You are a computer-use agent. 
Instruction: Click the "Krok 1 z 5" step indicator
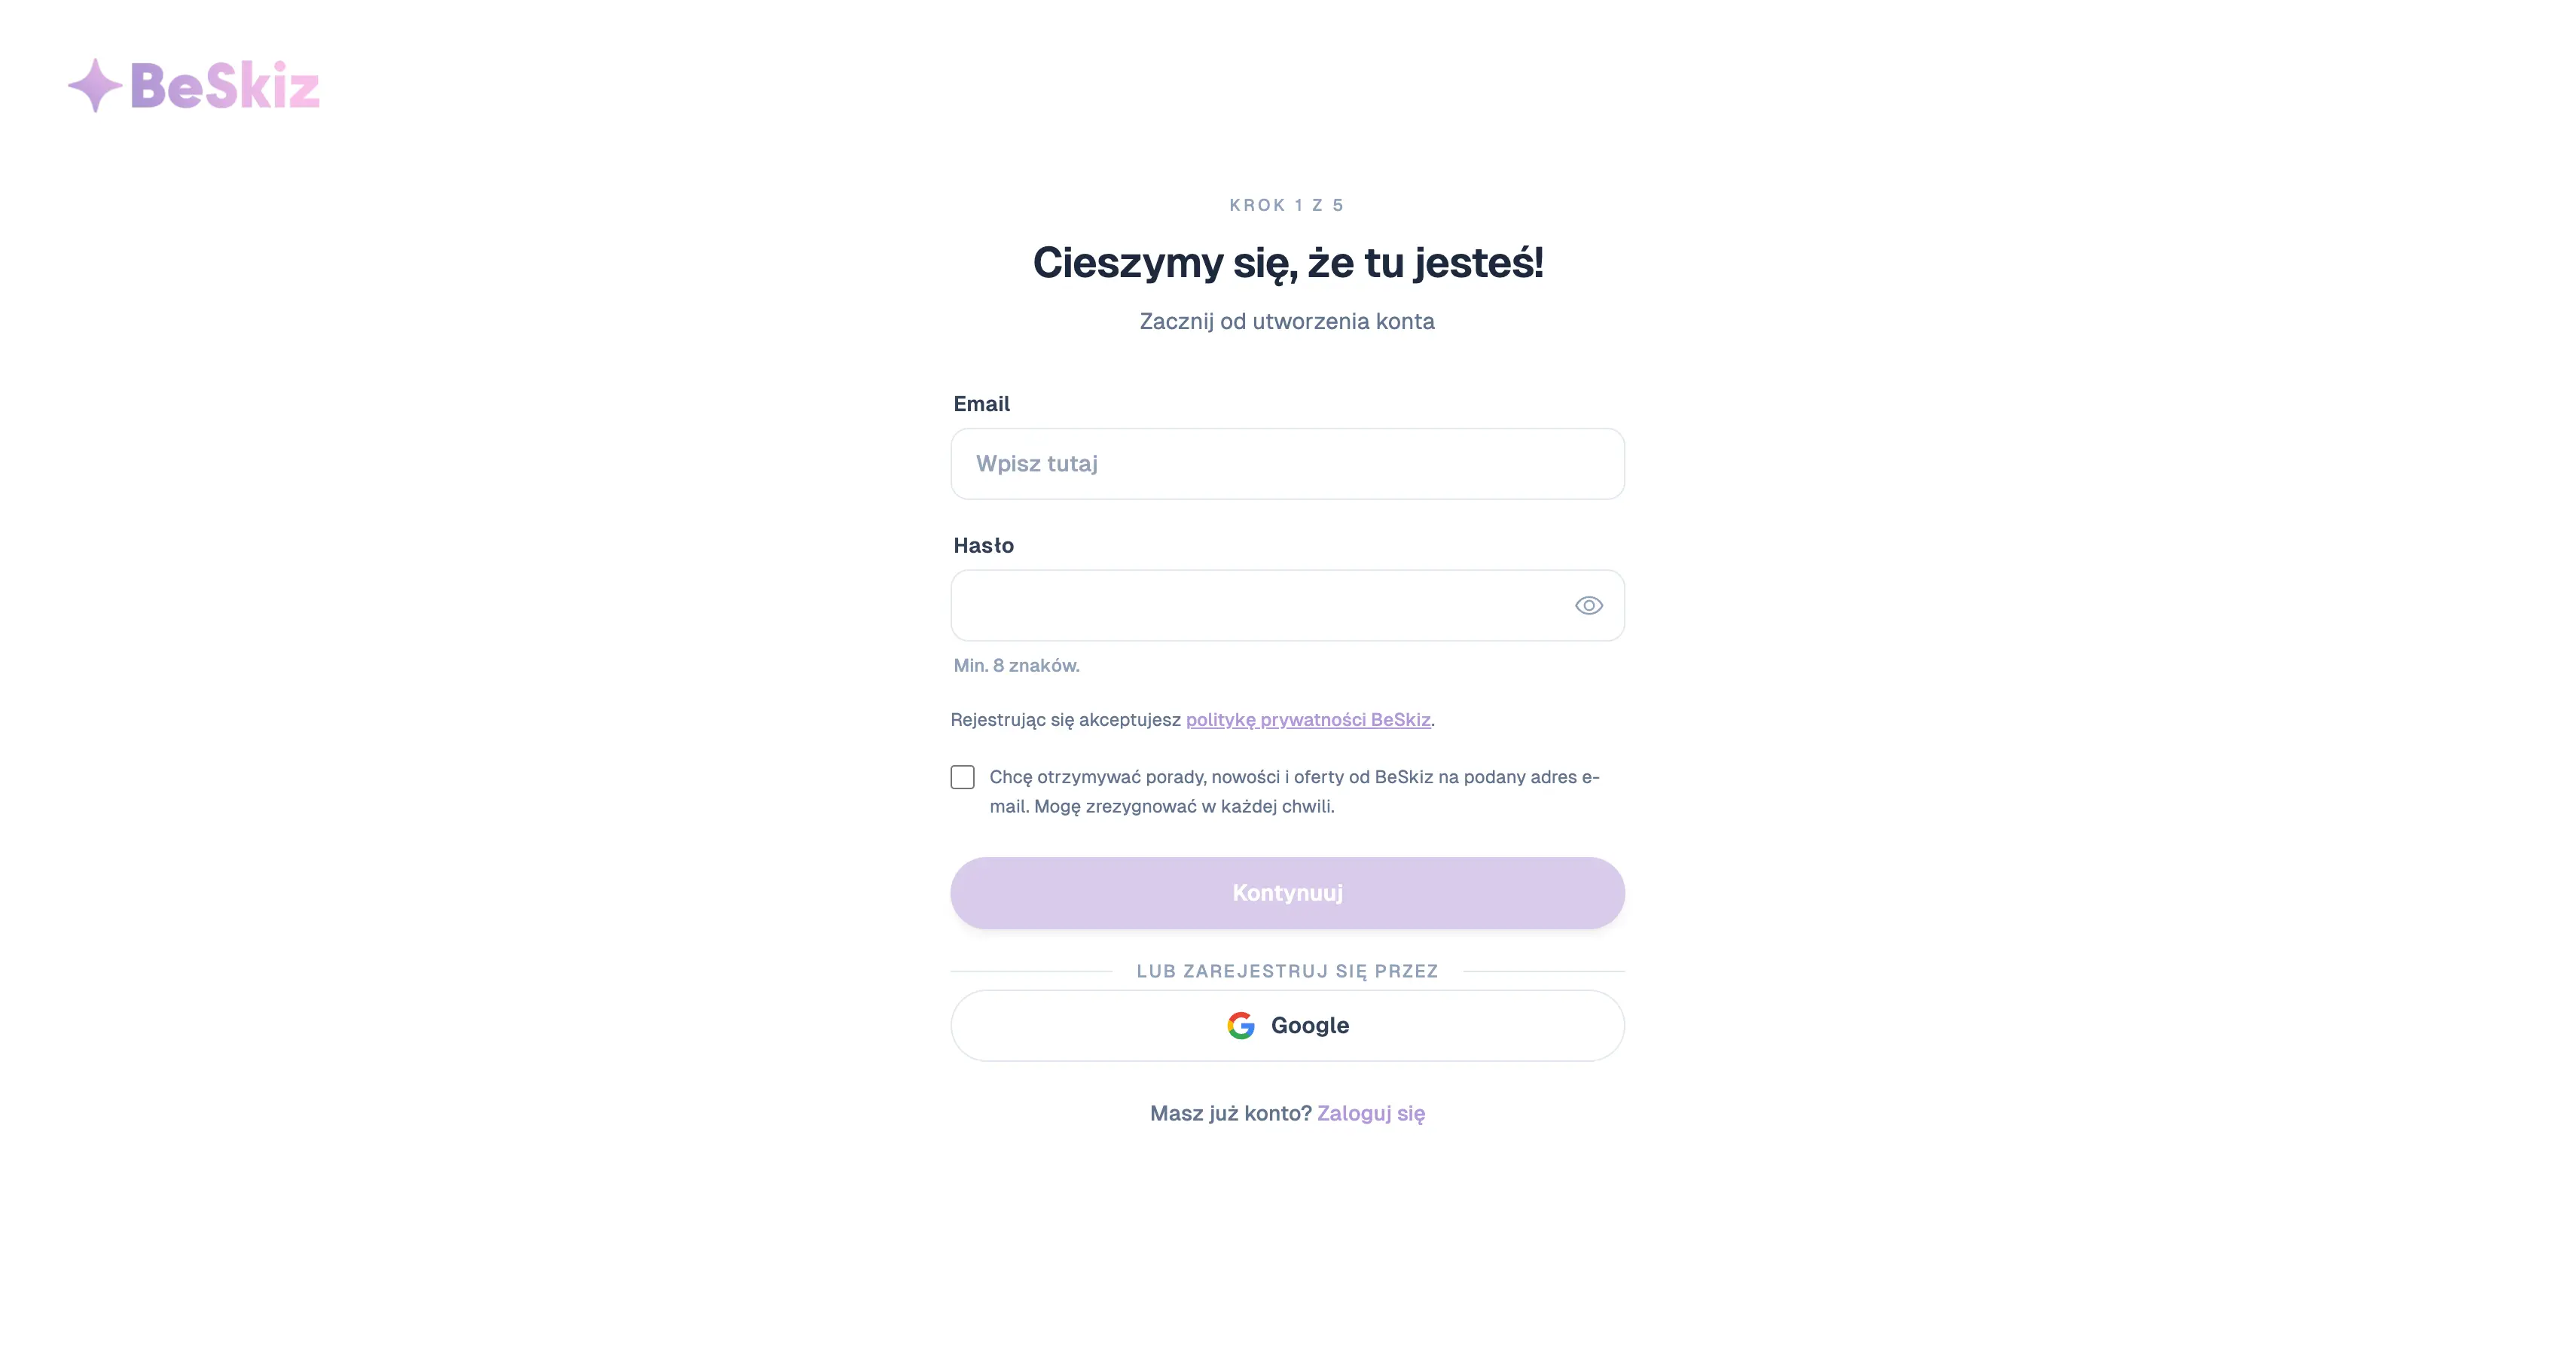[x=1286, y=205]
